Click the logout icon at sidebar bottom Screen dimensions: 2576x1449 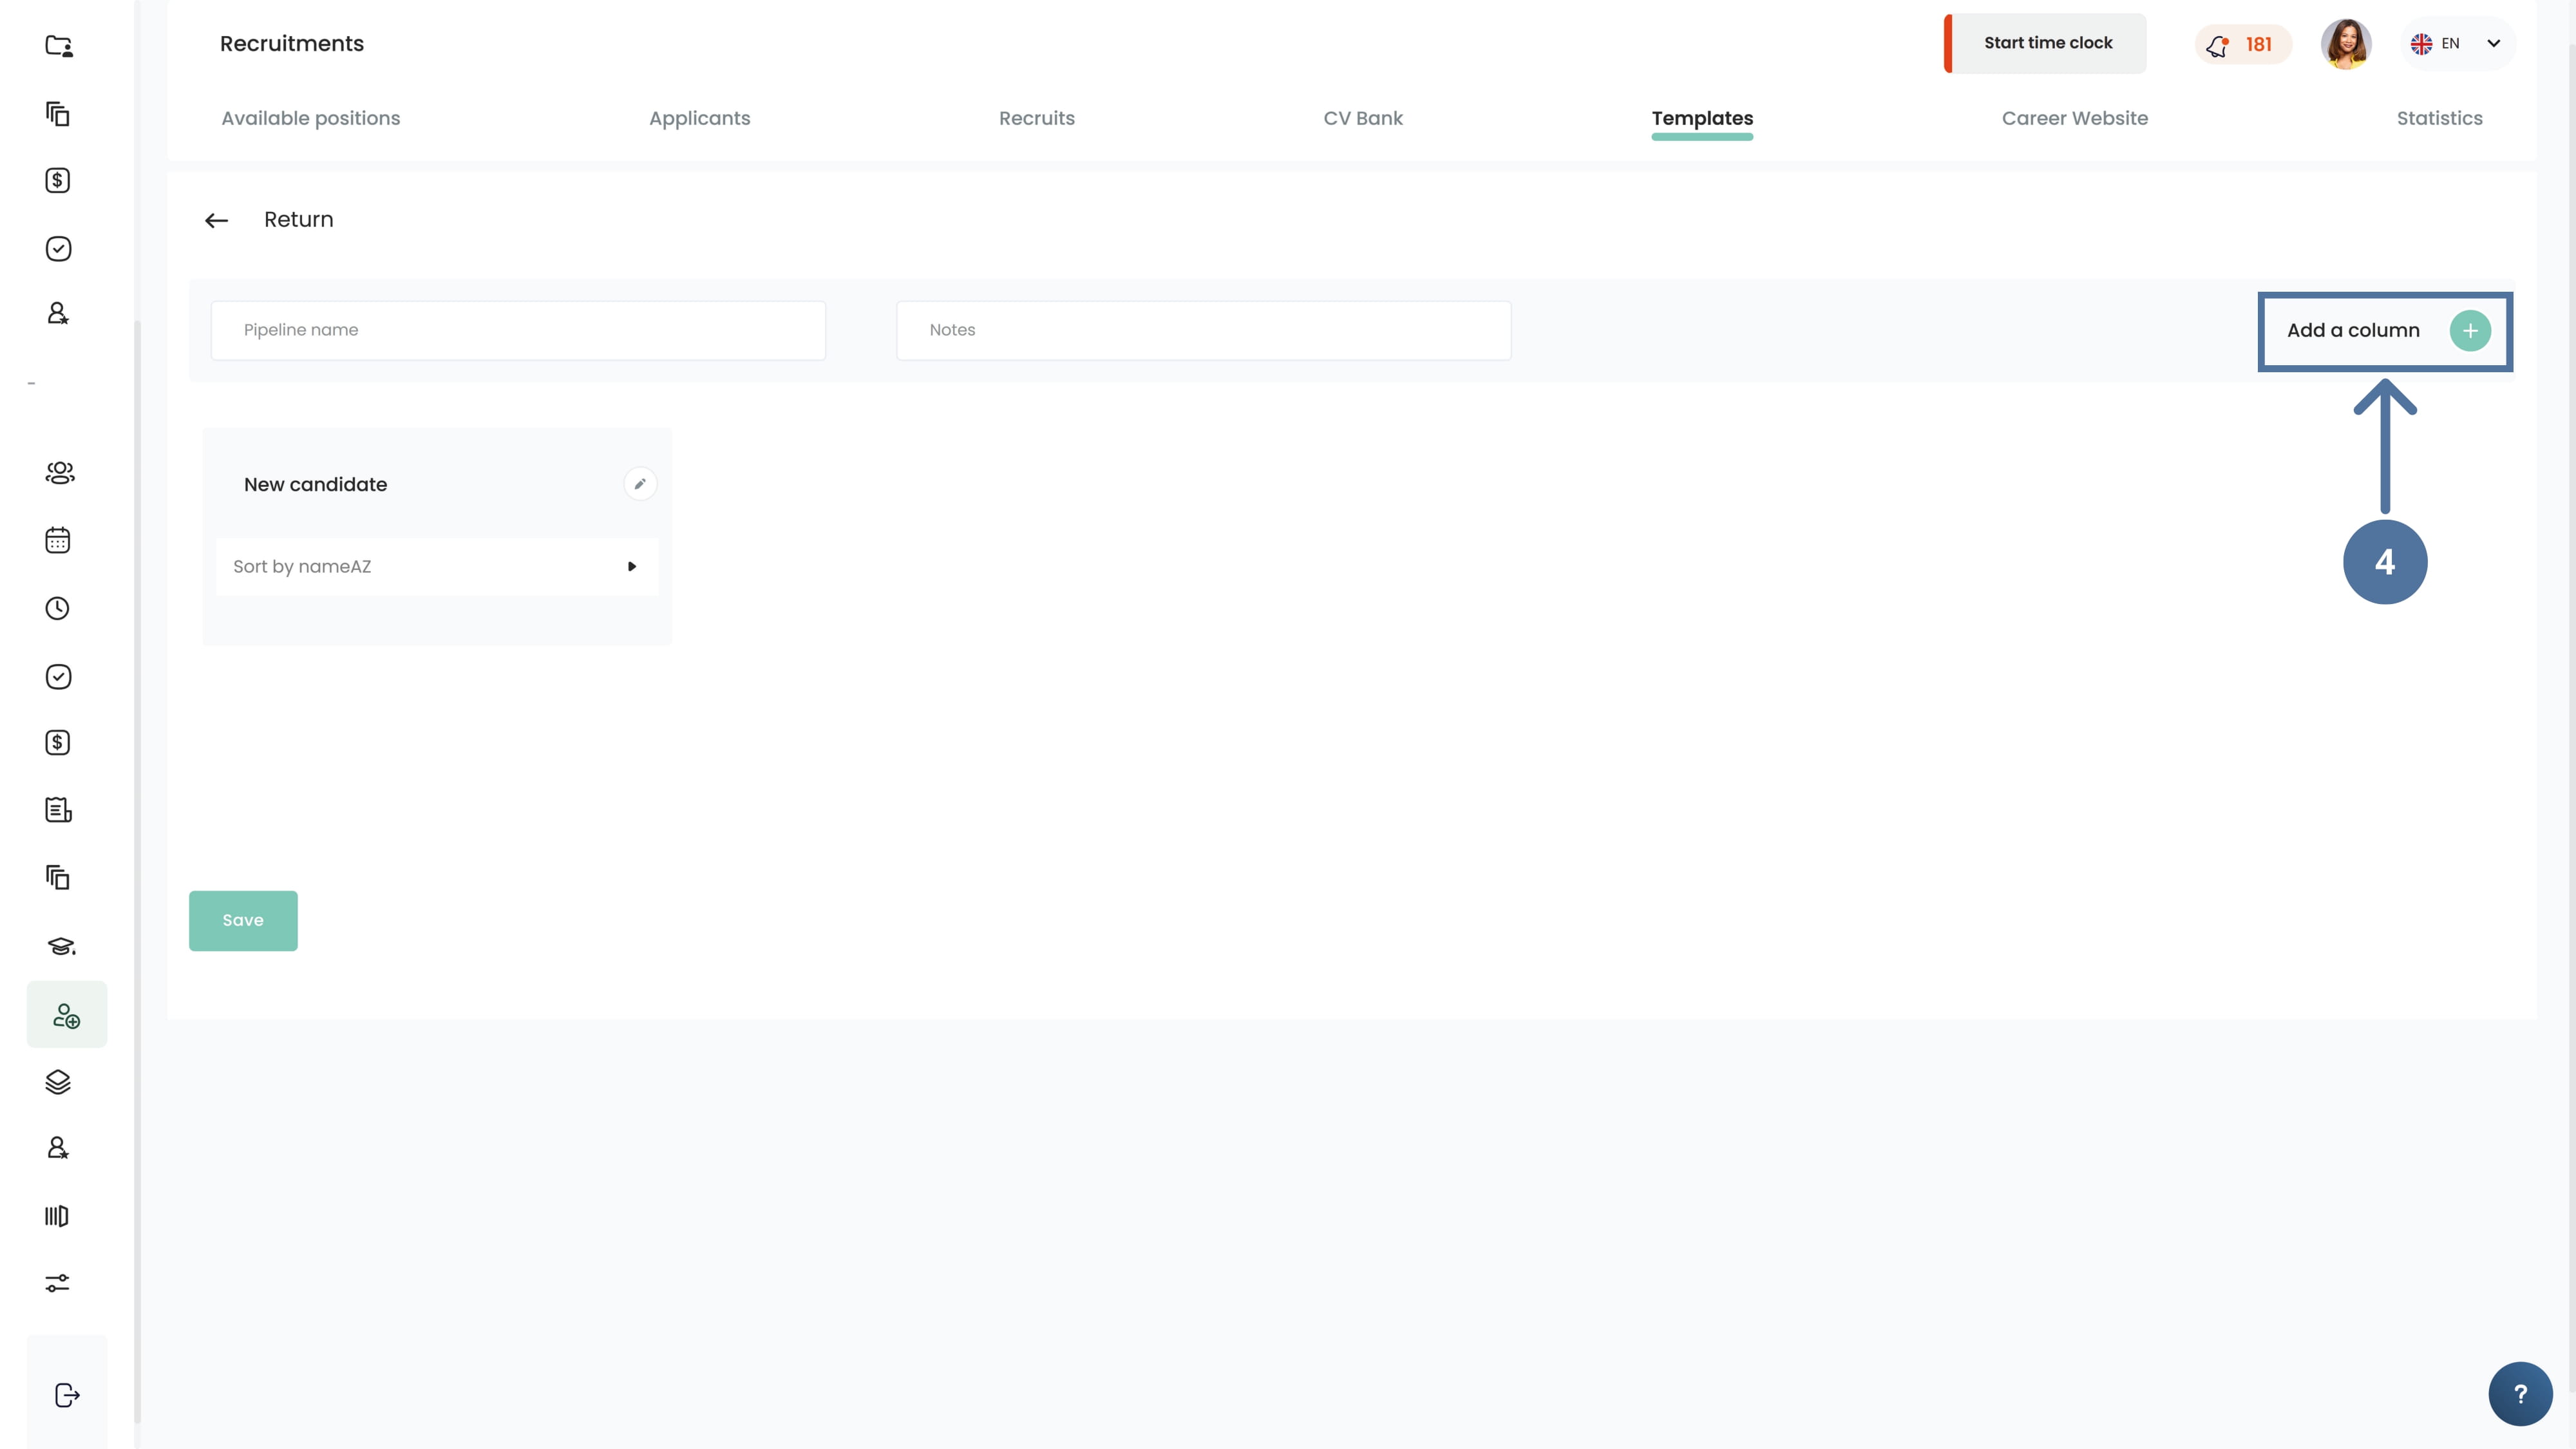click(x=66, y=1395)
